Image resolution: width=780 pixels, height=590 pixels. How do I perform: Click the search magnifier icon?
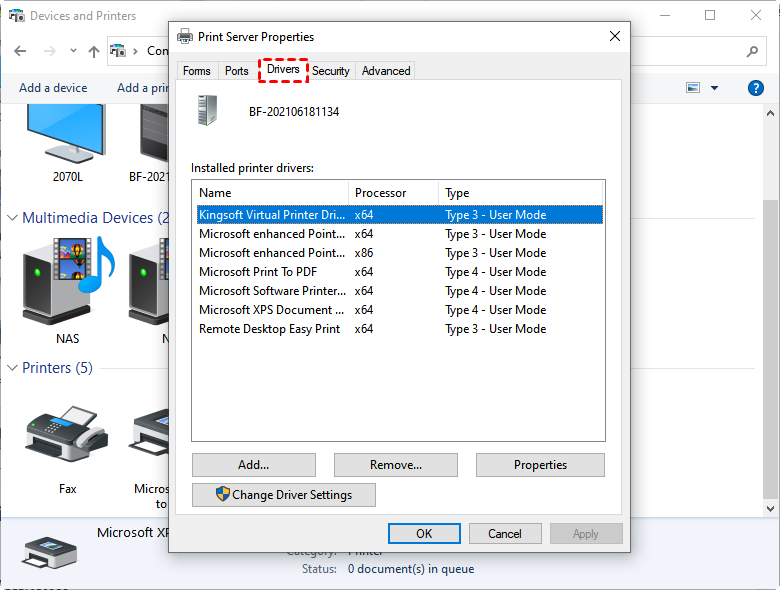point(752,51)
